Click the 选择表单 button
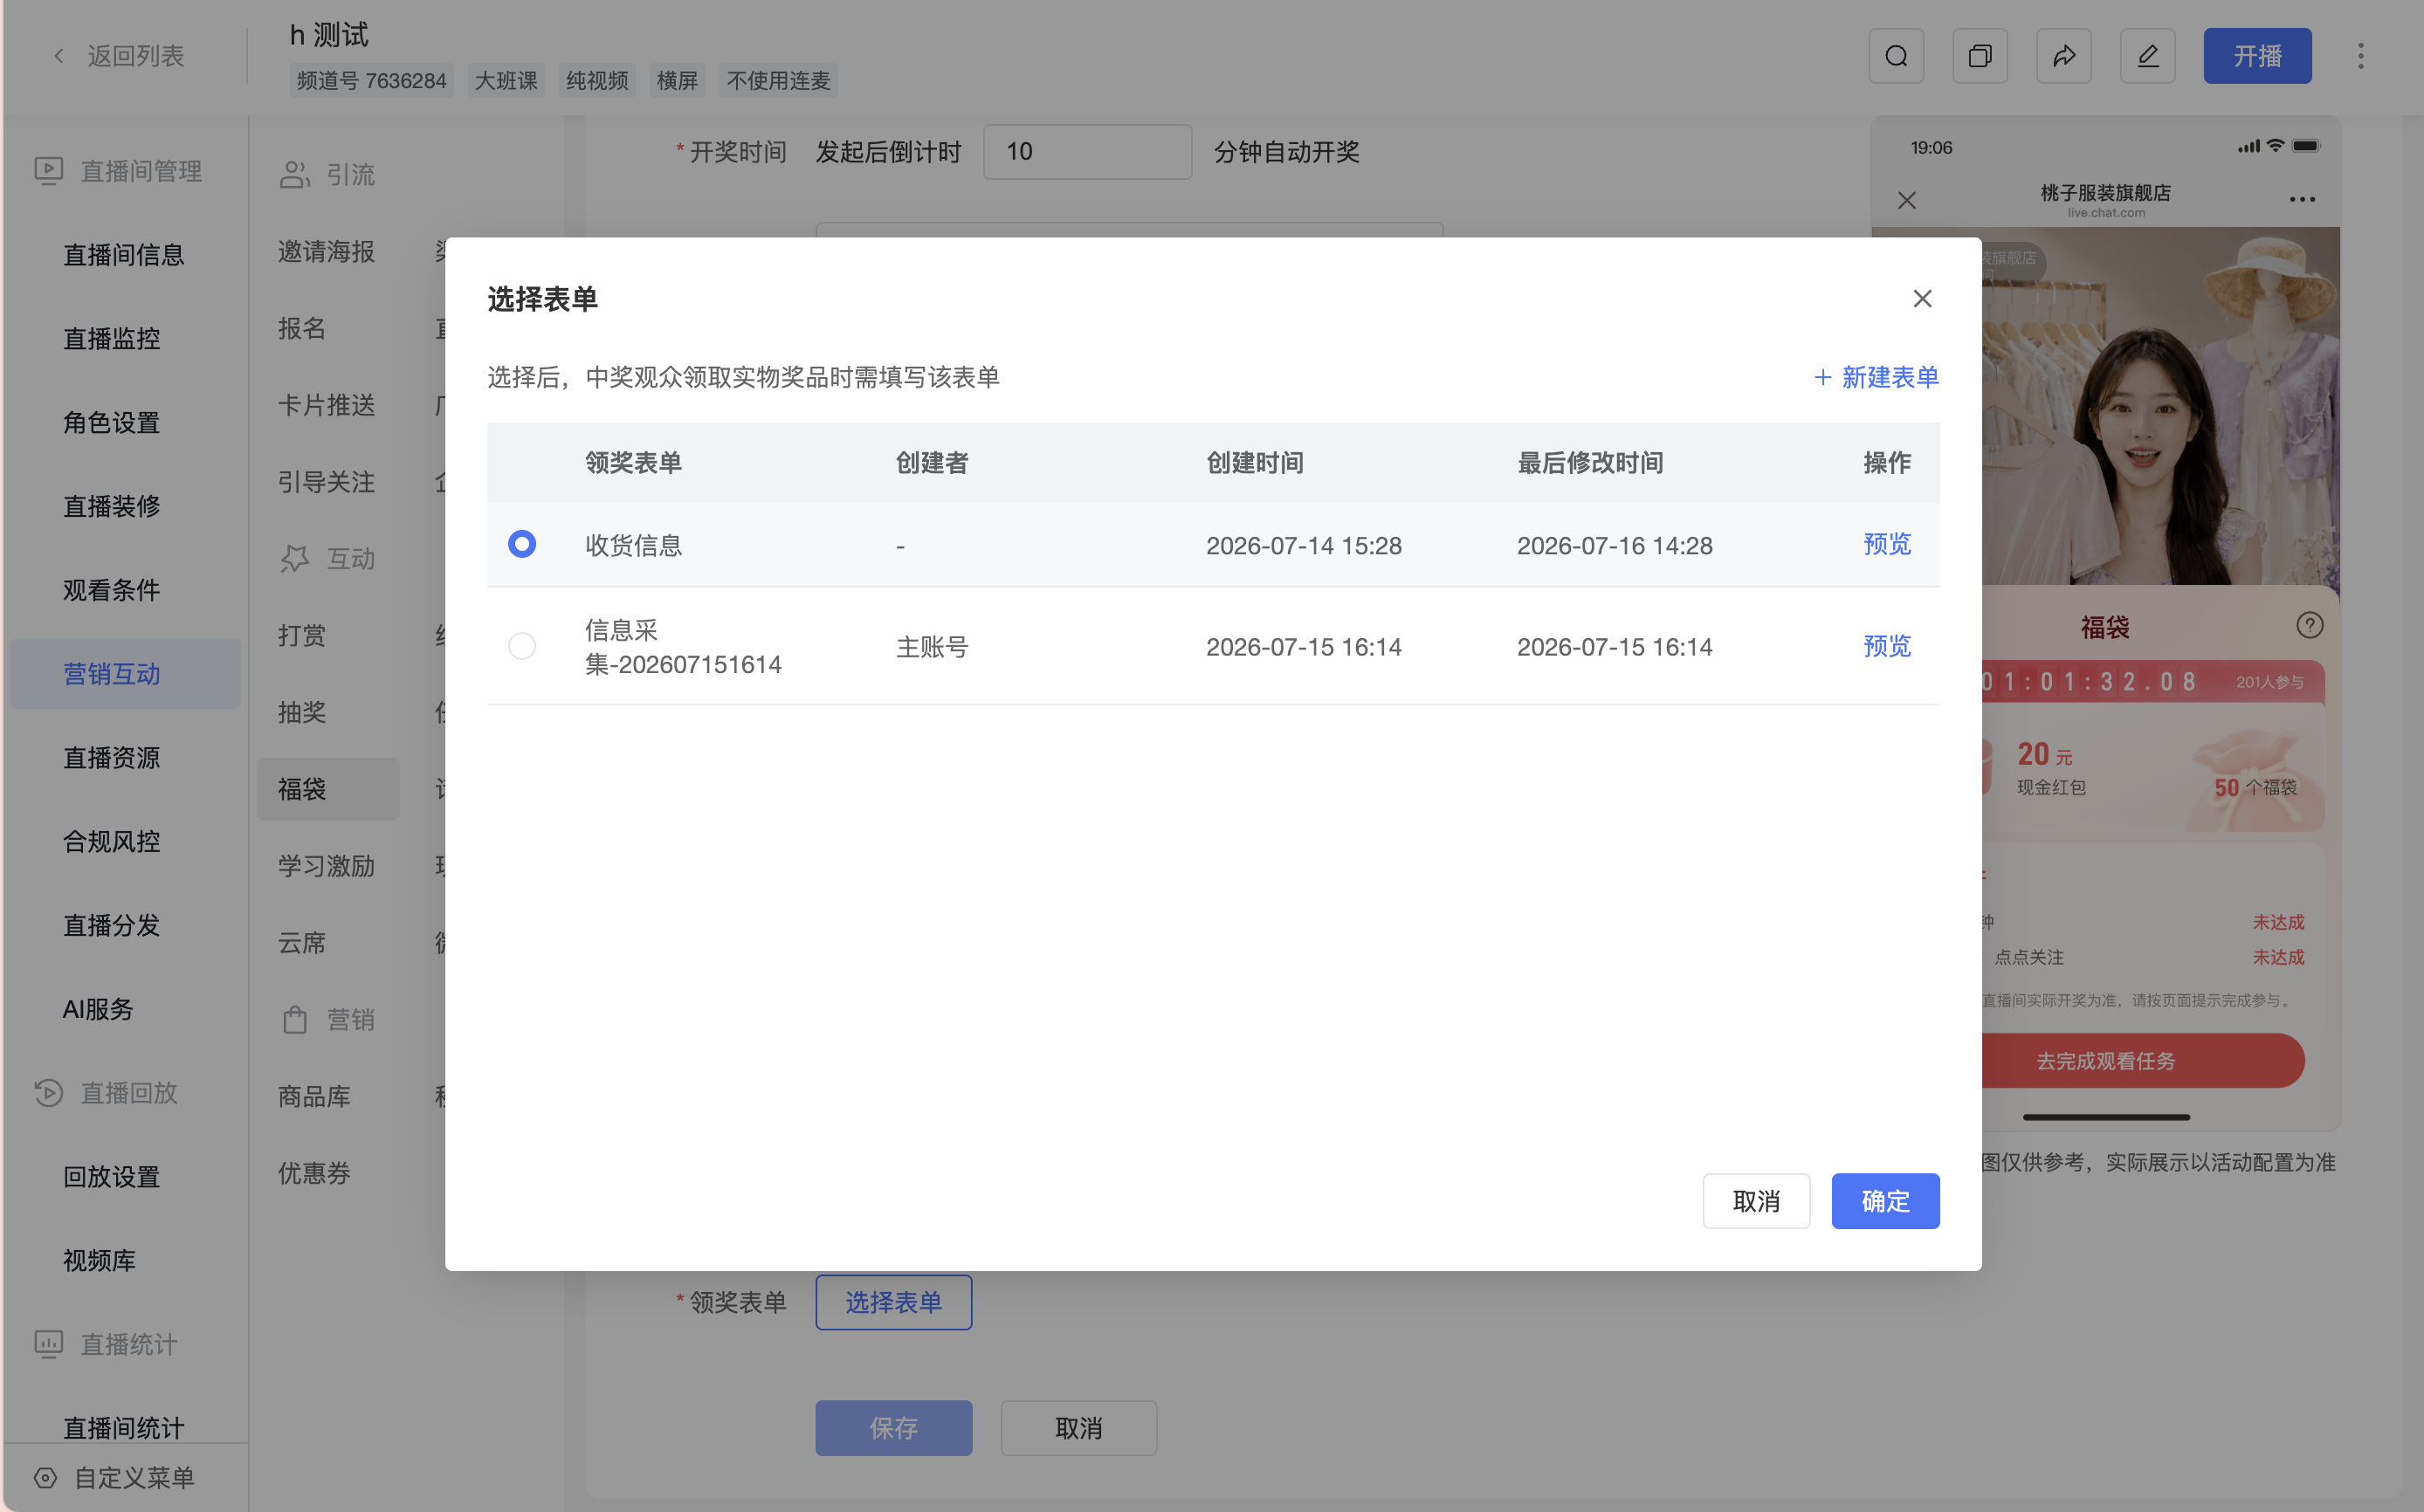 pos(893,1302)
